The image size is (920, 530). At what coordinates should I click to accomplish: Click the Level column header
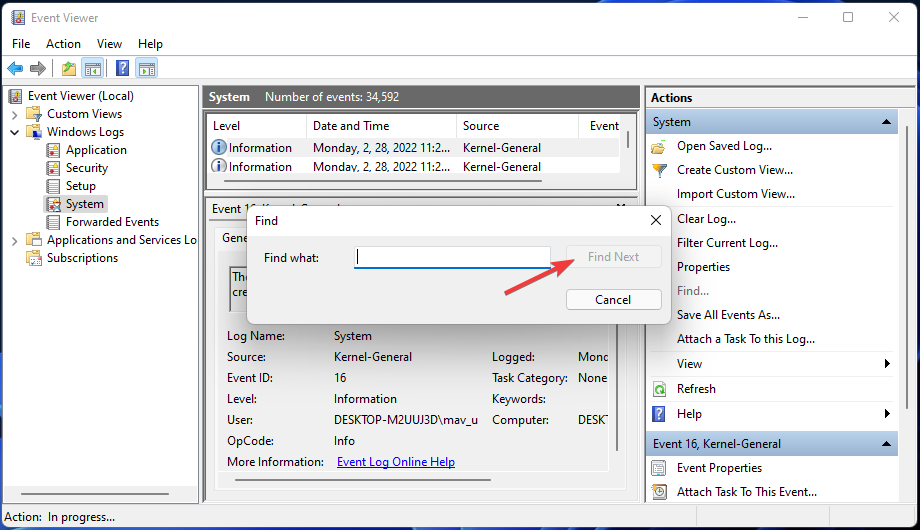tap(257, 126)
